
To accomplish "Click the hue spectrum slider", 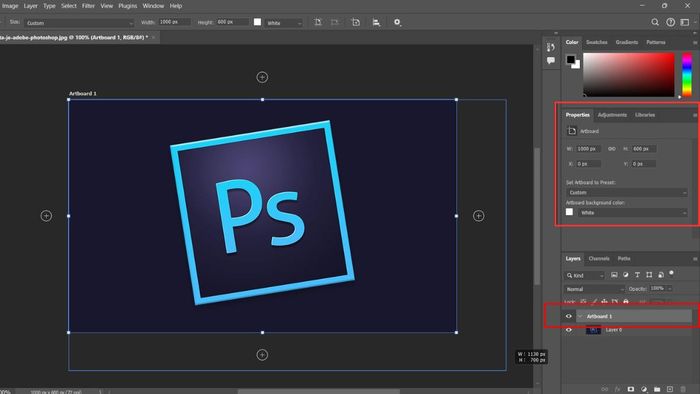I will tap(687, 74).
